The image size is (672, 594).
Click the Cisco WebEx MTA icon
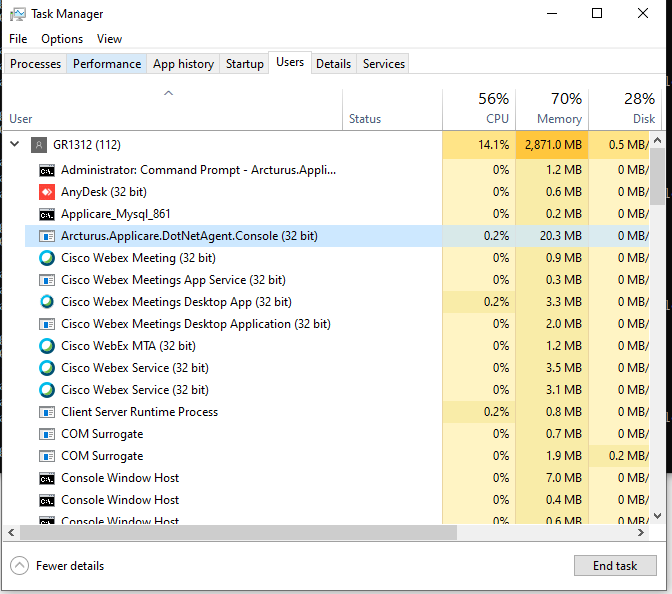[47, 346]
